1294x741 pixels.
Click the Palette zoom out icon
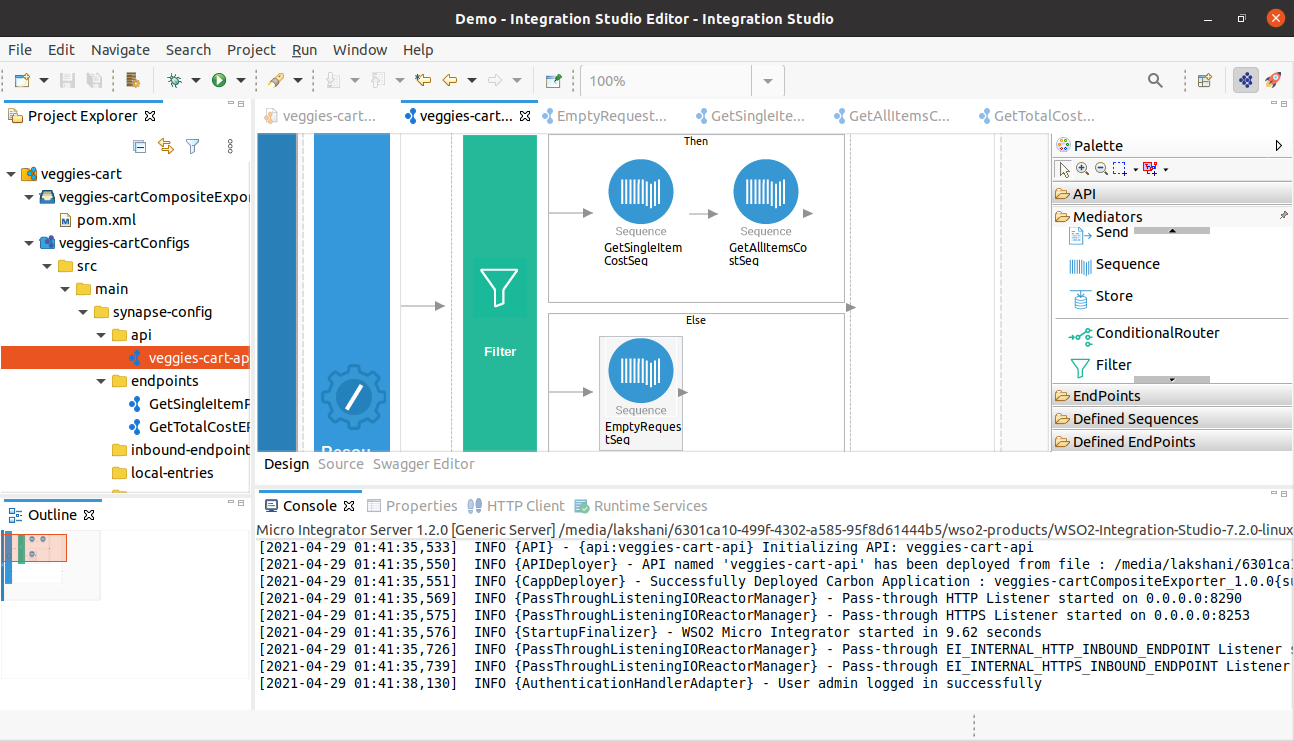tap(1101, 169)
